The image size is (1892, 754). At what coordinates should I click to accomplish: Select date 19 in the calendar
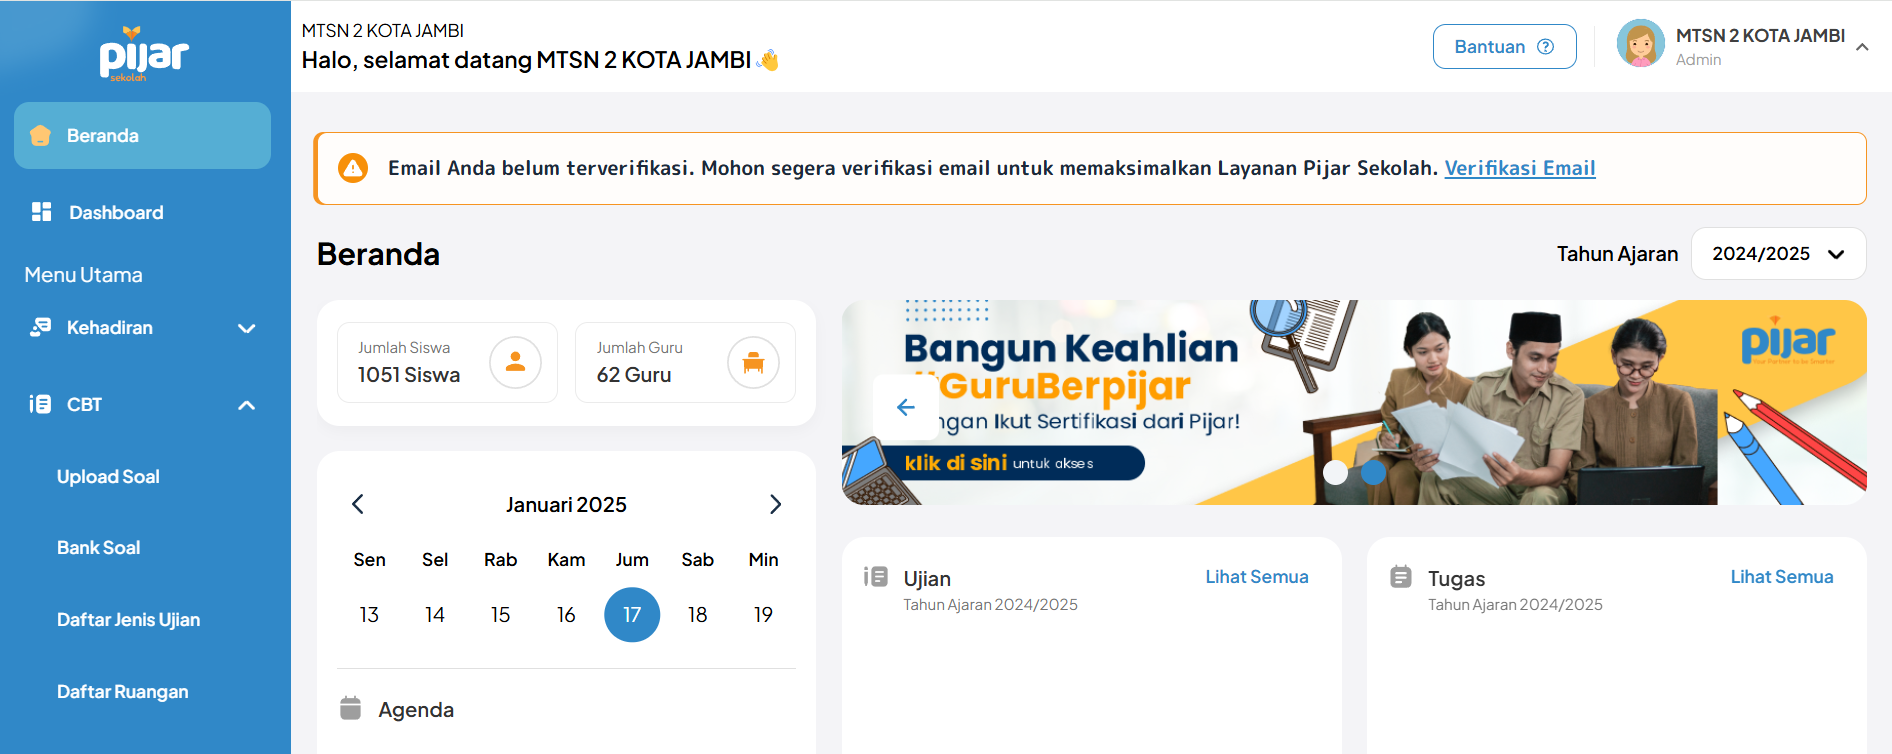pos(763,615)
